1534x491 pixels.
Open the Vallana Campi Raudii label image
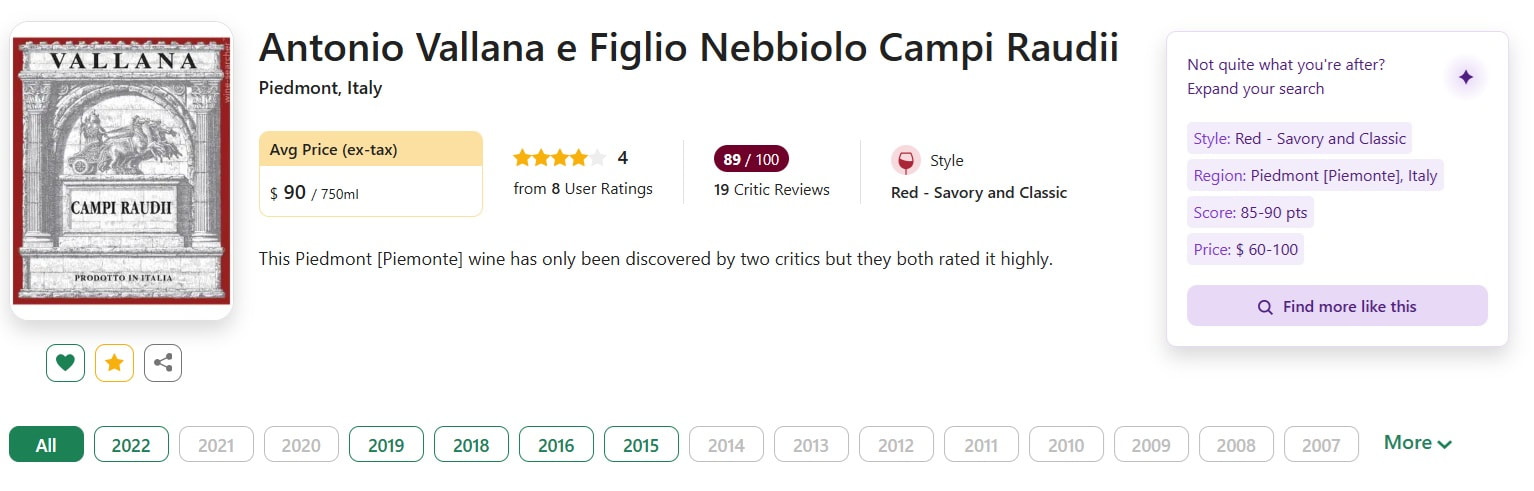coord(121,170)
